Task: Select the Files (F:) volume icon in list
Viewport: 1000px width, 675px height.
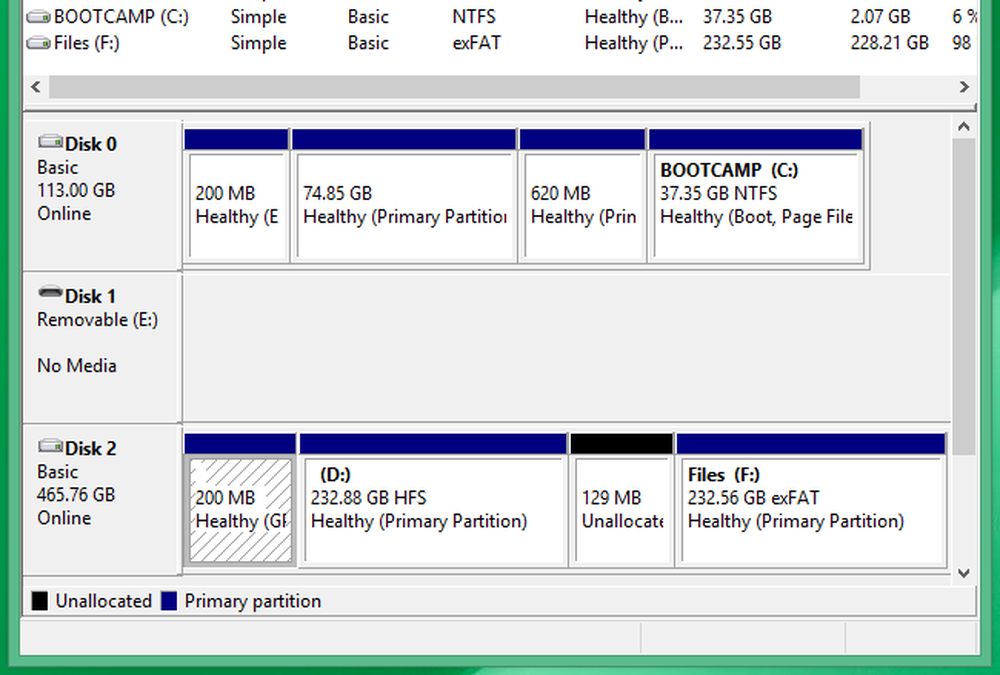Action: (38, 43)
